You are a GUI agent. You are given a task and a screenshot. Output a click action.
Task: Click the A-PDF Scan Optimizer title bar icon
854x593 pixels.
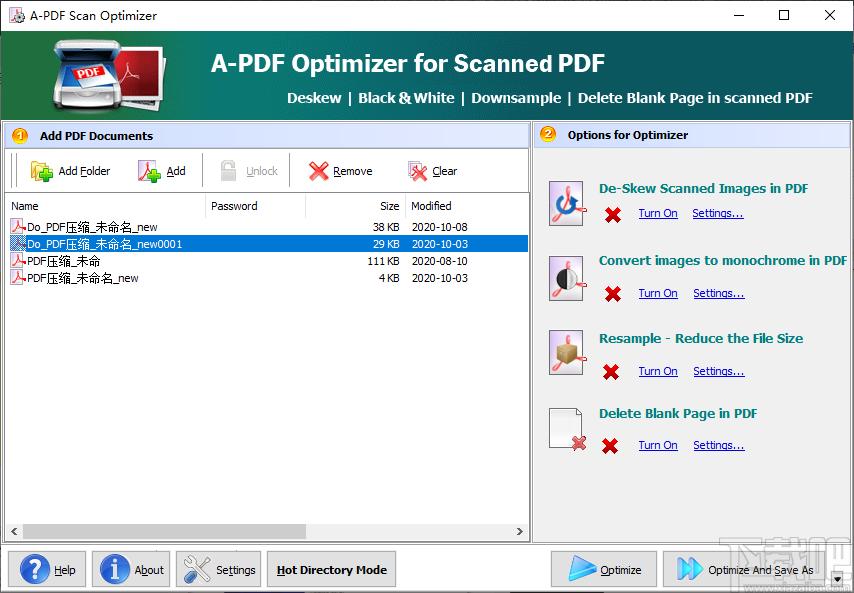[17, 15]
